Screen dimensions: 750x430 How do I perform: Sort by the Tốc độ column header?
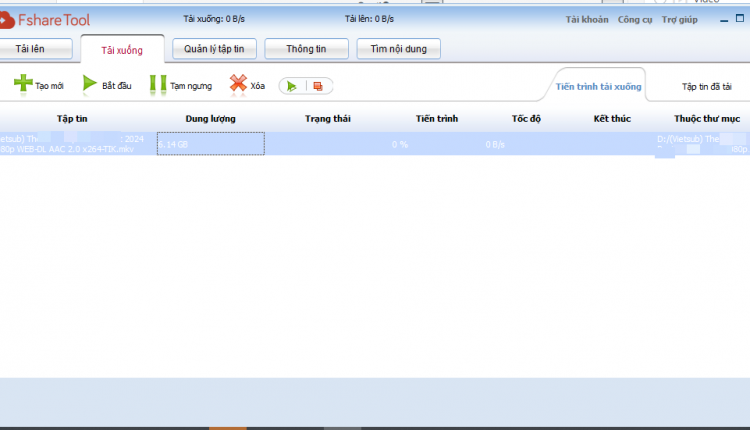[x=526, y=119]
